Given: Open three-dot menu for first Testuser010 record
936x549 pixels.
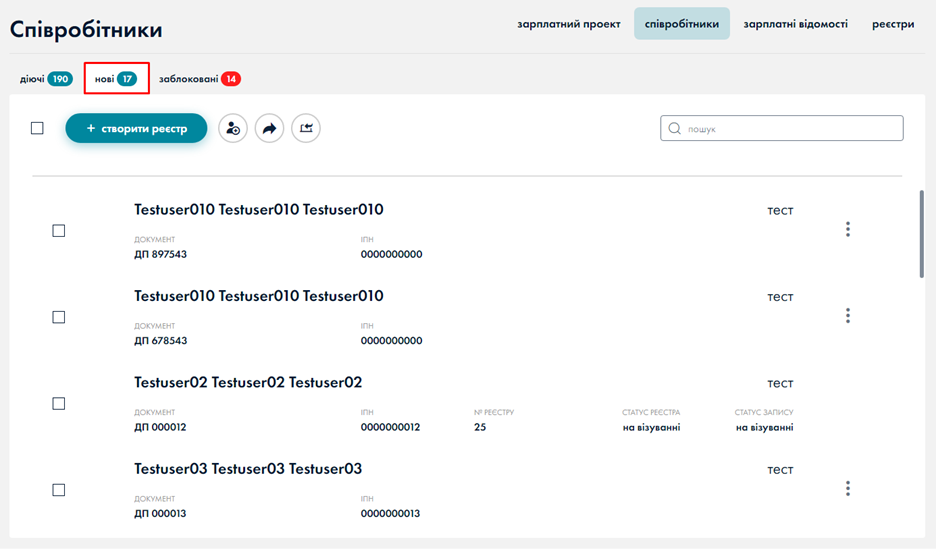Looking at the screenshot, I should click(847, 230).
